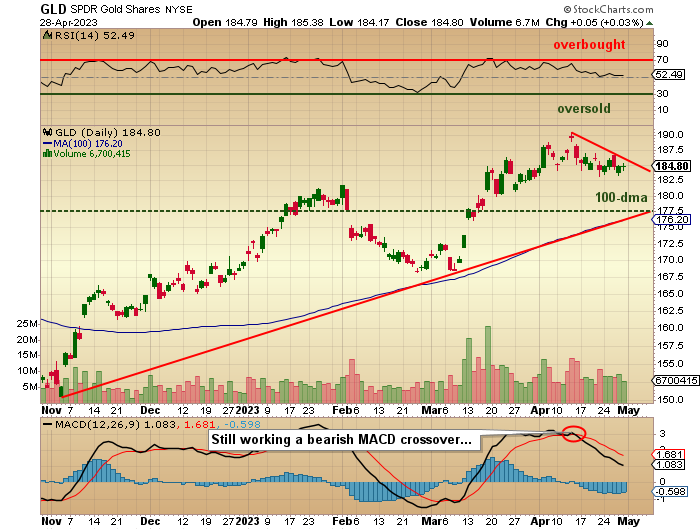
Task: Click the '100-dma' annotation text
Action: click(621, 197)
